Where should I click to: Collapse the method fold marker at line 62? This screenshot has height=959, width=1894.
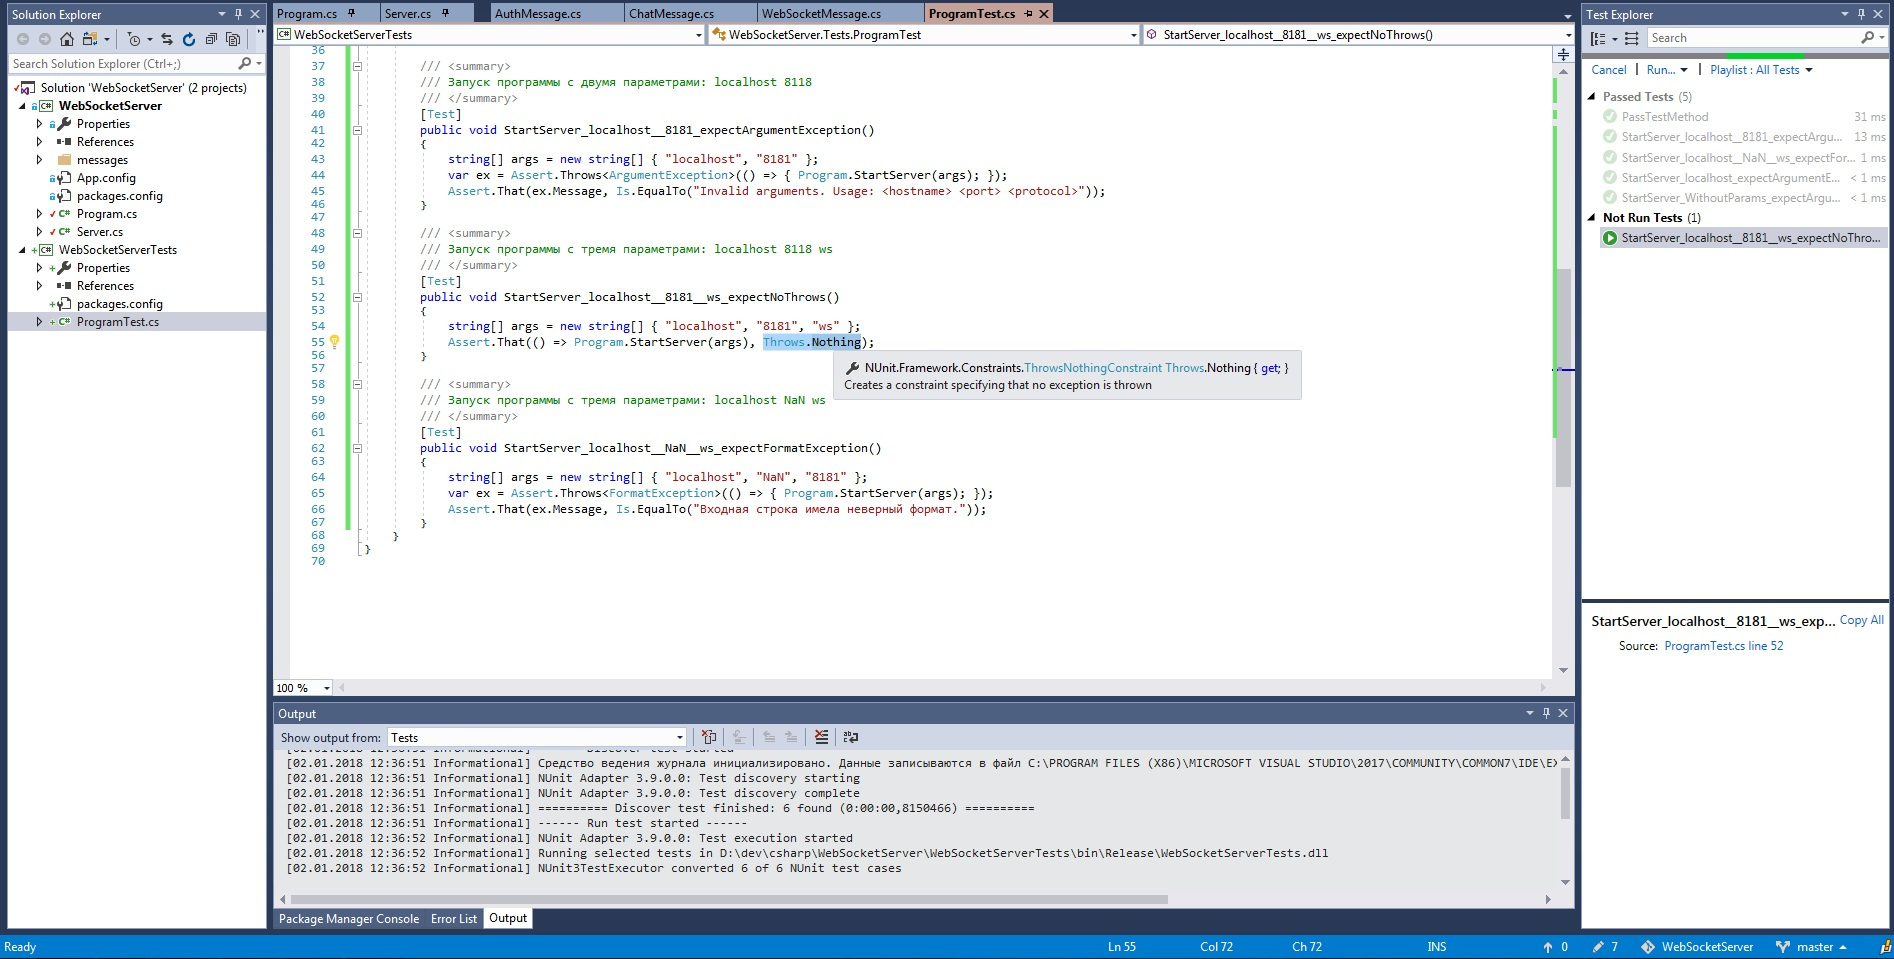pos(357,448)
